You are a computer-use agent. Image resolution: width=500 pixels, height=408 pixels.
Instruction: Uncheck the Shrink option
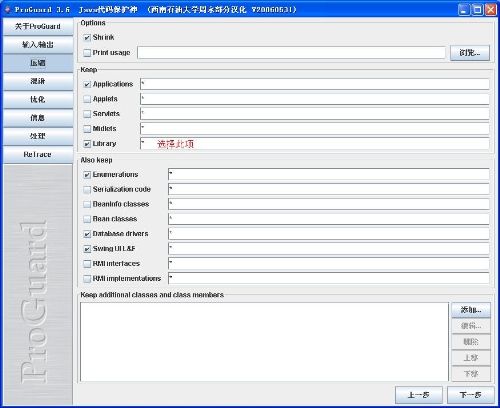(87, 38)
